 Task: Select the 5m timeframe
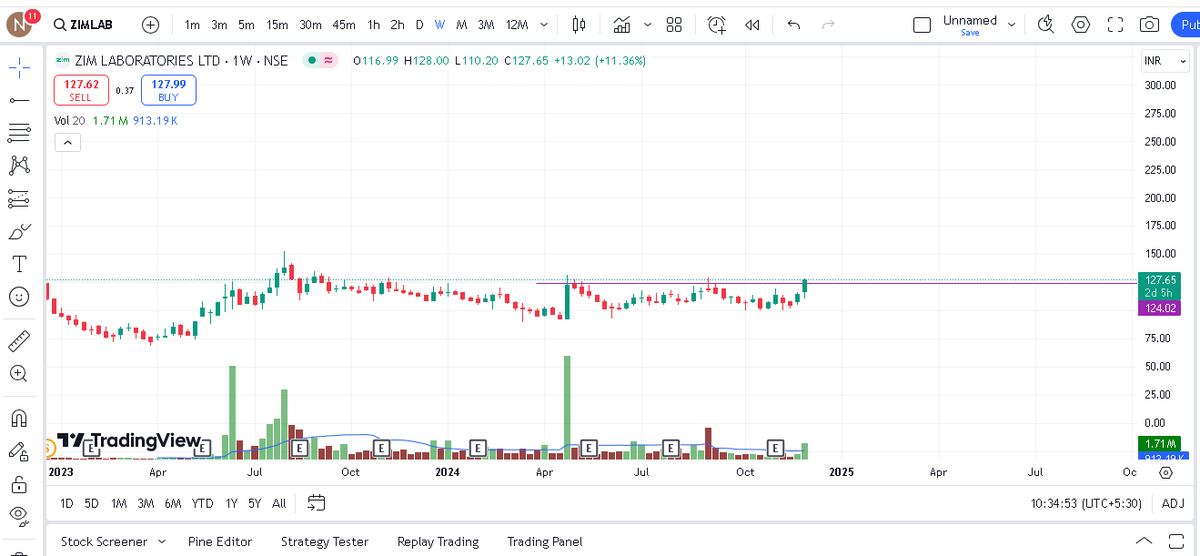tap(246, 24)
